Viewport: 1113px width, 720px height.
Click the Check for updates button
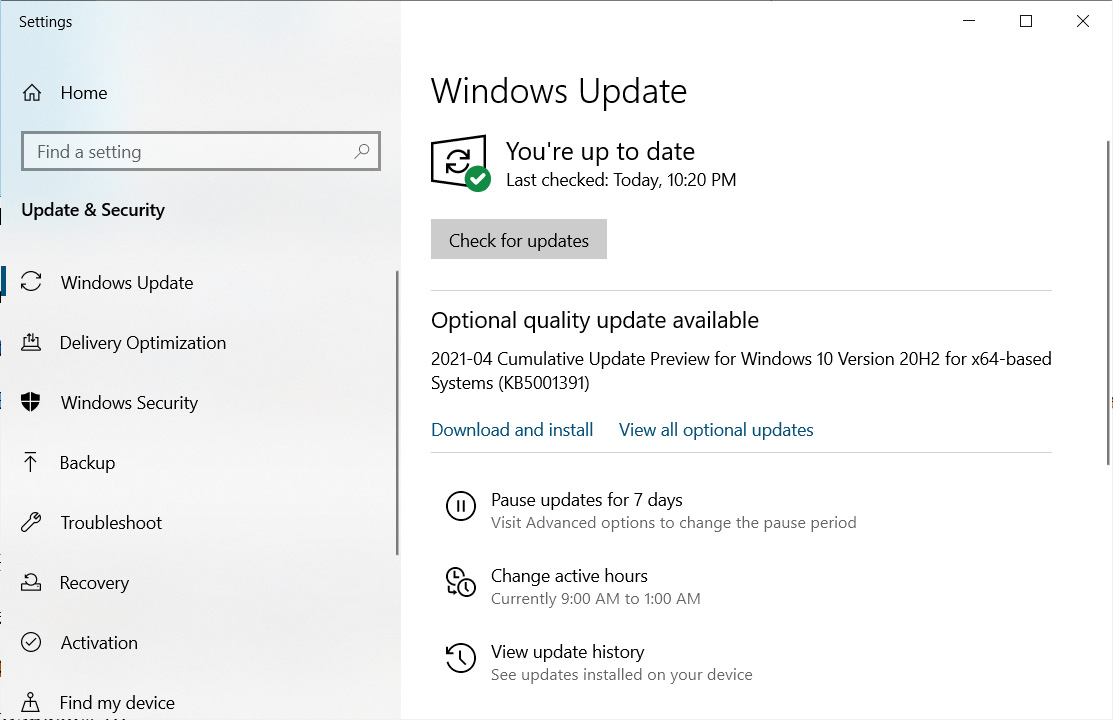519,239
